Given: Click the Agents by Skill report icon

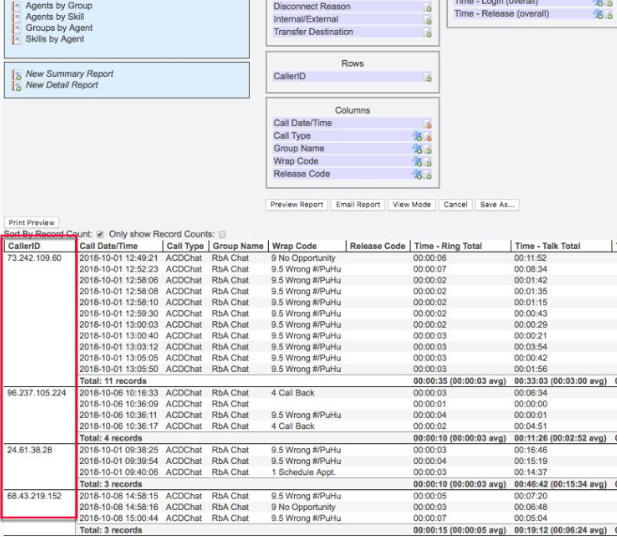Looking at the screenshot, I should click(16, 18).
